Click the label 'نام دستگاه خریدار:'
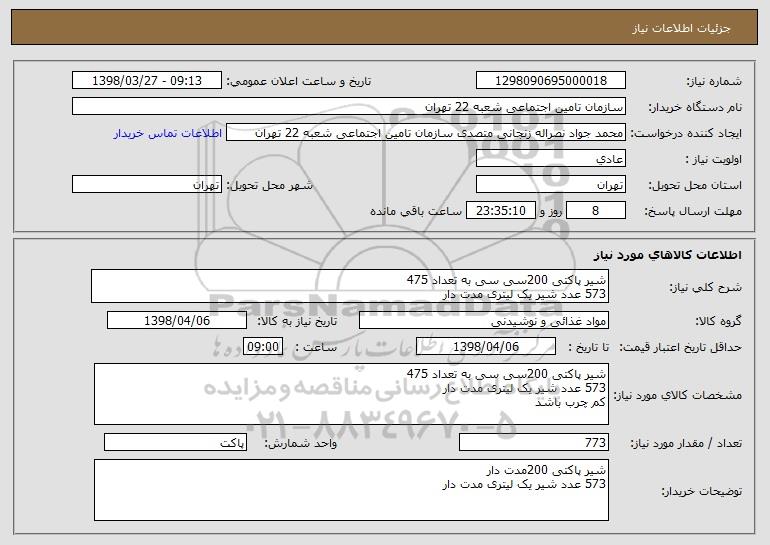Screen dimensions: 770x545 (696, 107)
